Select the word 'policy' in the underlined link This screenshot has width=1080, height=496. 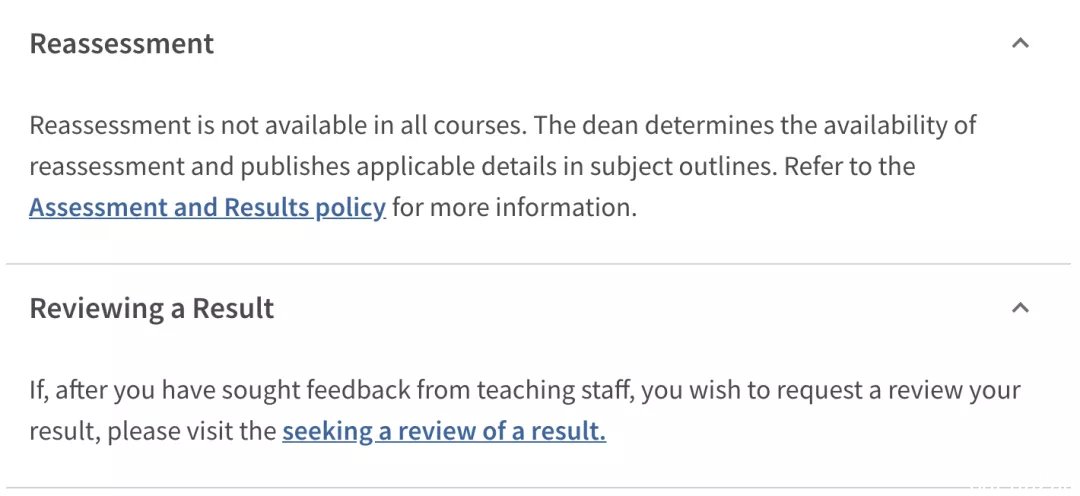click(351, 208)
